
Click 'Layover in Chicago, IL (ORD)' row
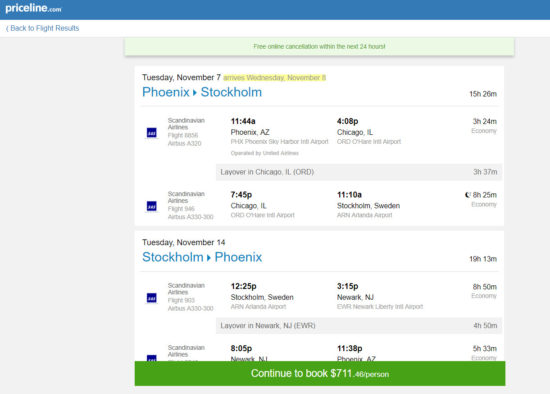359,172
